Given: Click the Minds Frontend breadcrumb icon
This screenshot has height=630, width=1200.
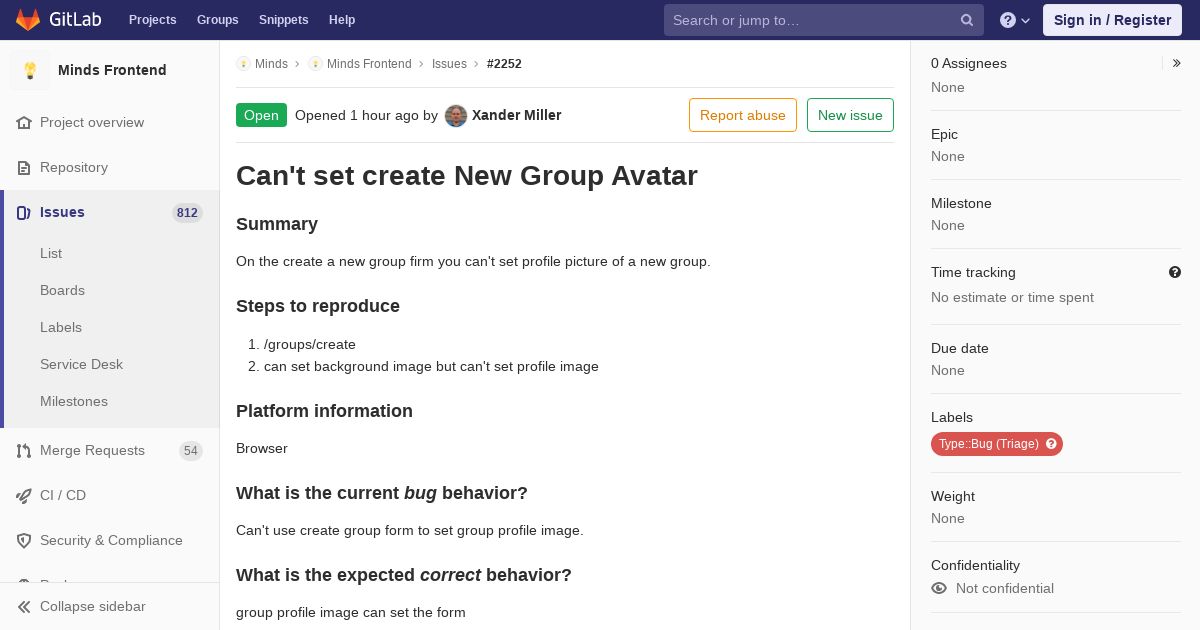Looking at the screenshot, I should (x=315, y=64).
